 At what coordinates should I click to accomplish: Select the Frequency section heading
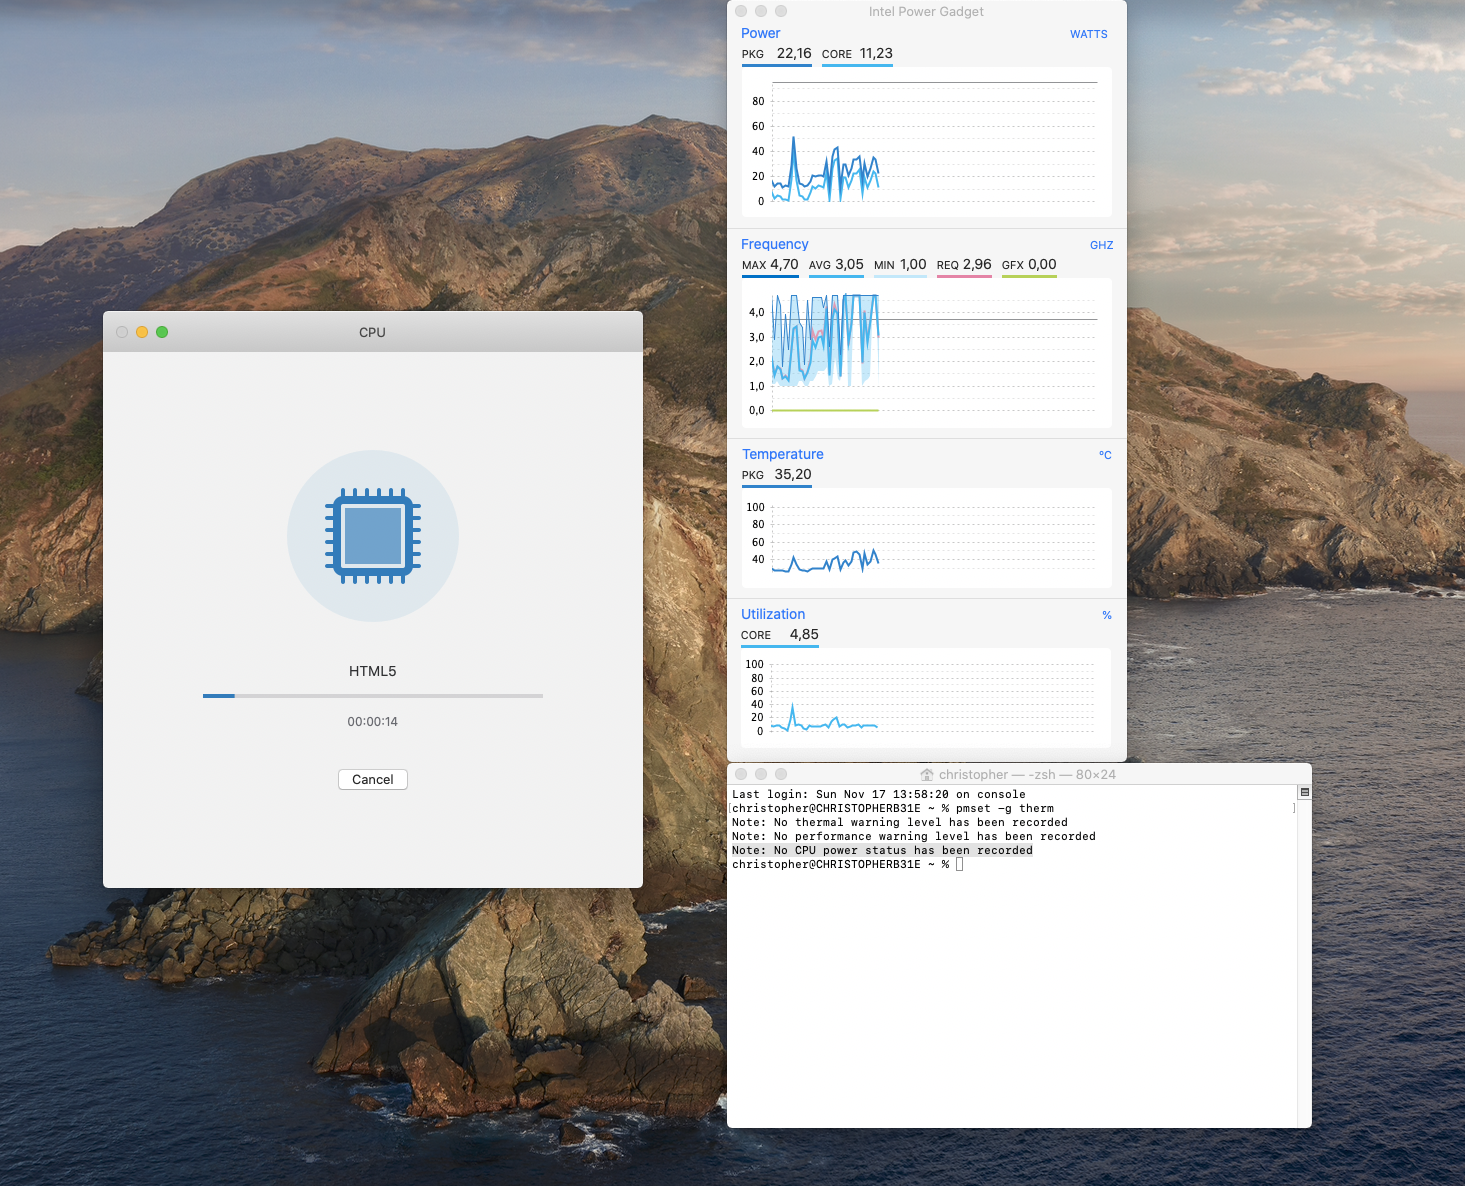pyautogui.click(x=774, y=244)
